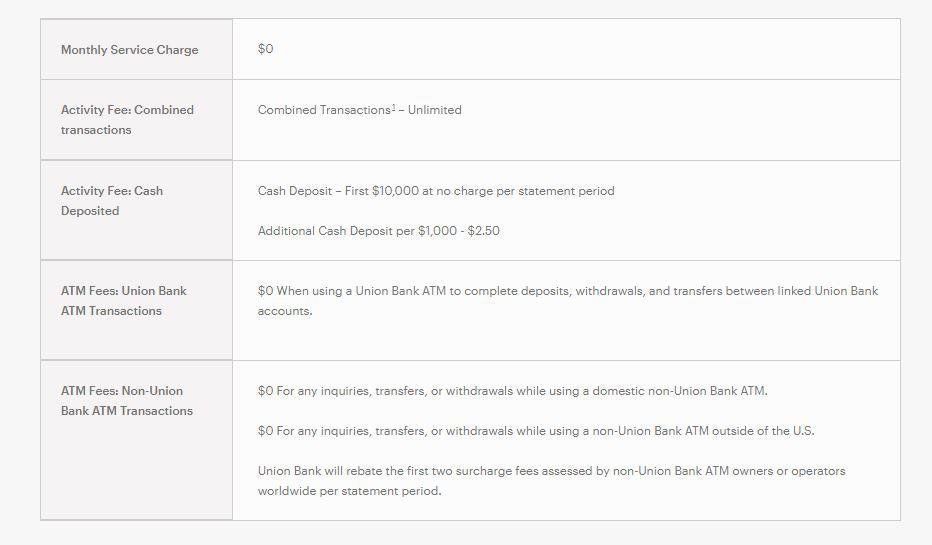Click the $0 monthly service charge value

(x=265, y=49)
